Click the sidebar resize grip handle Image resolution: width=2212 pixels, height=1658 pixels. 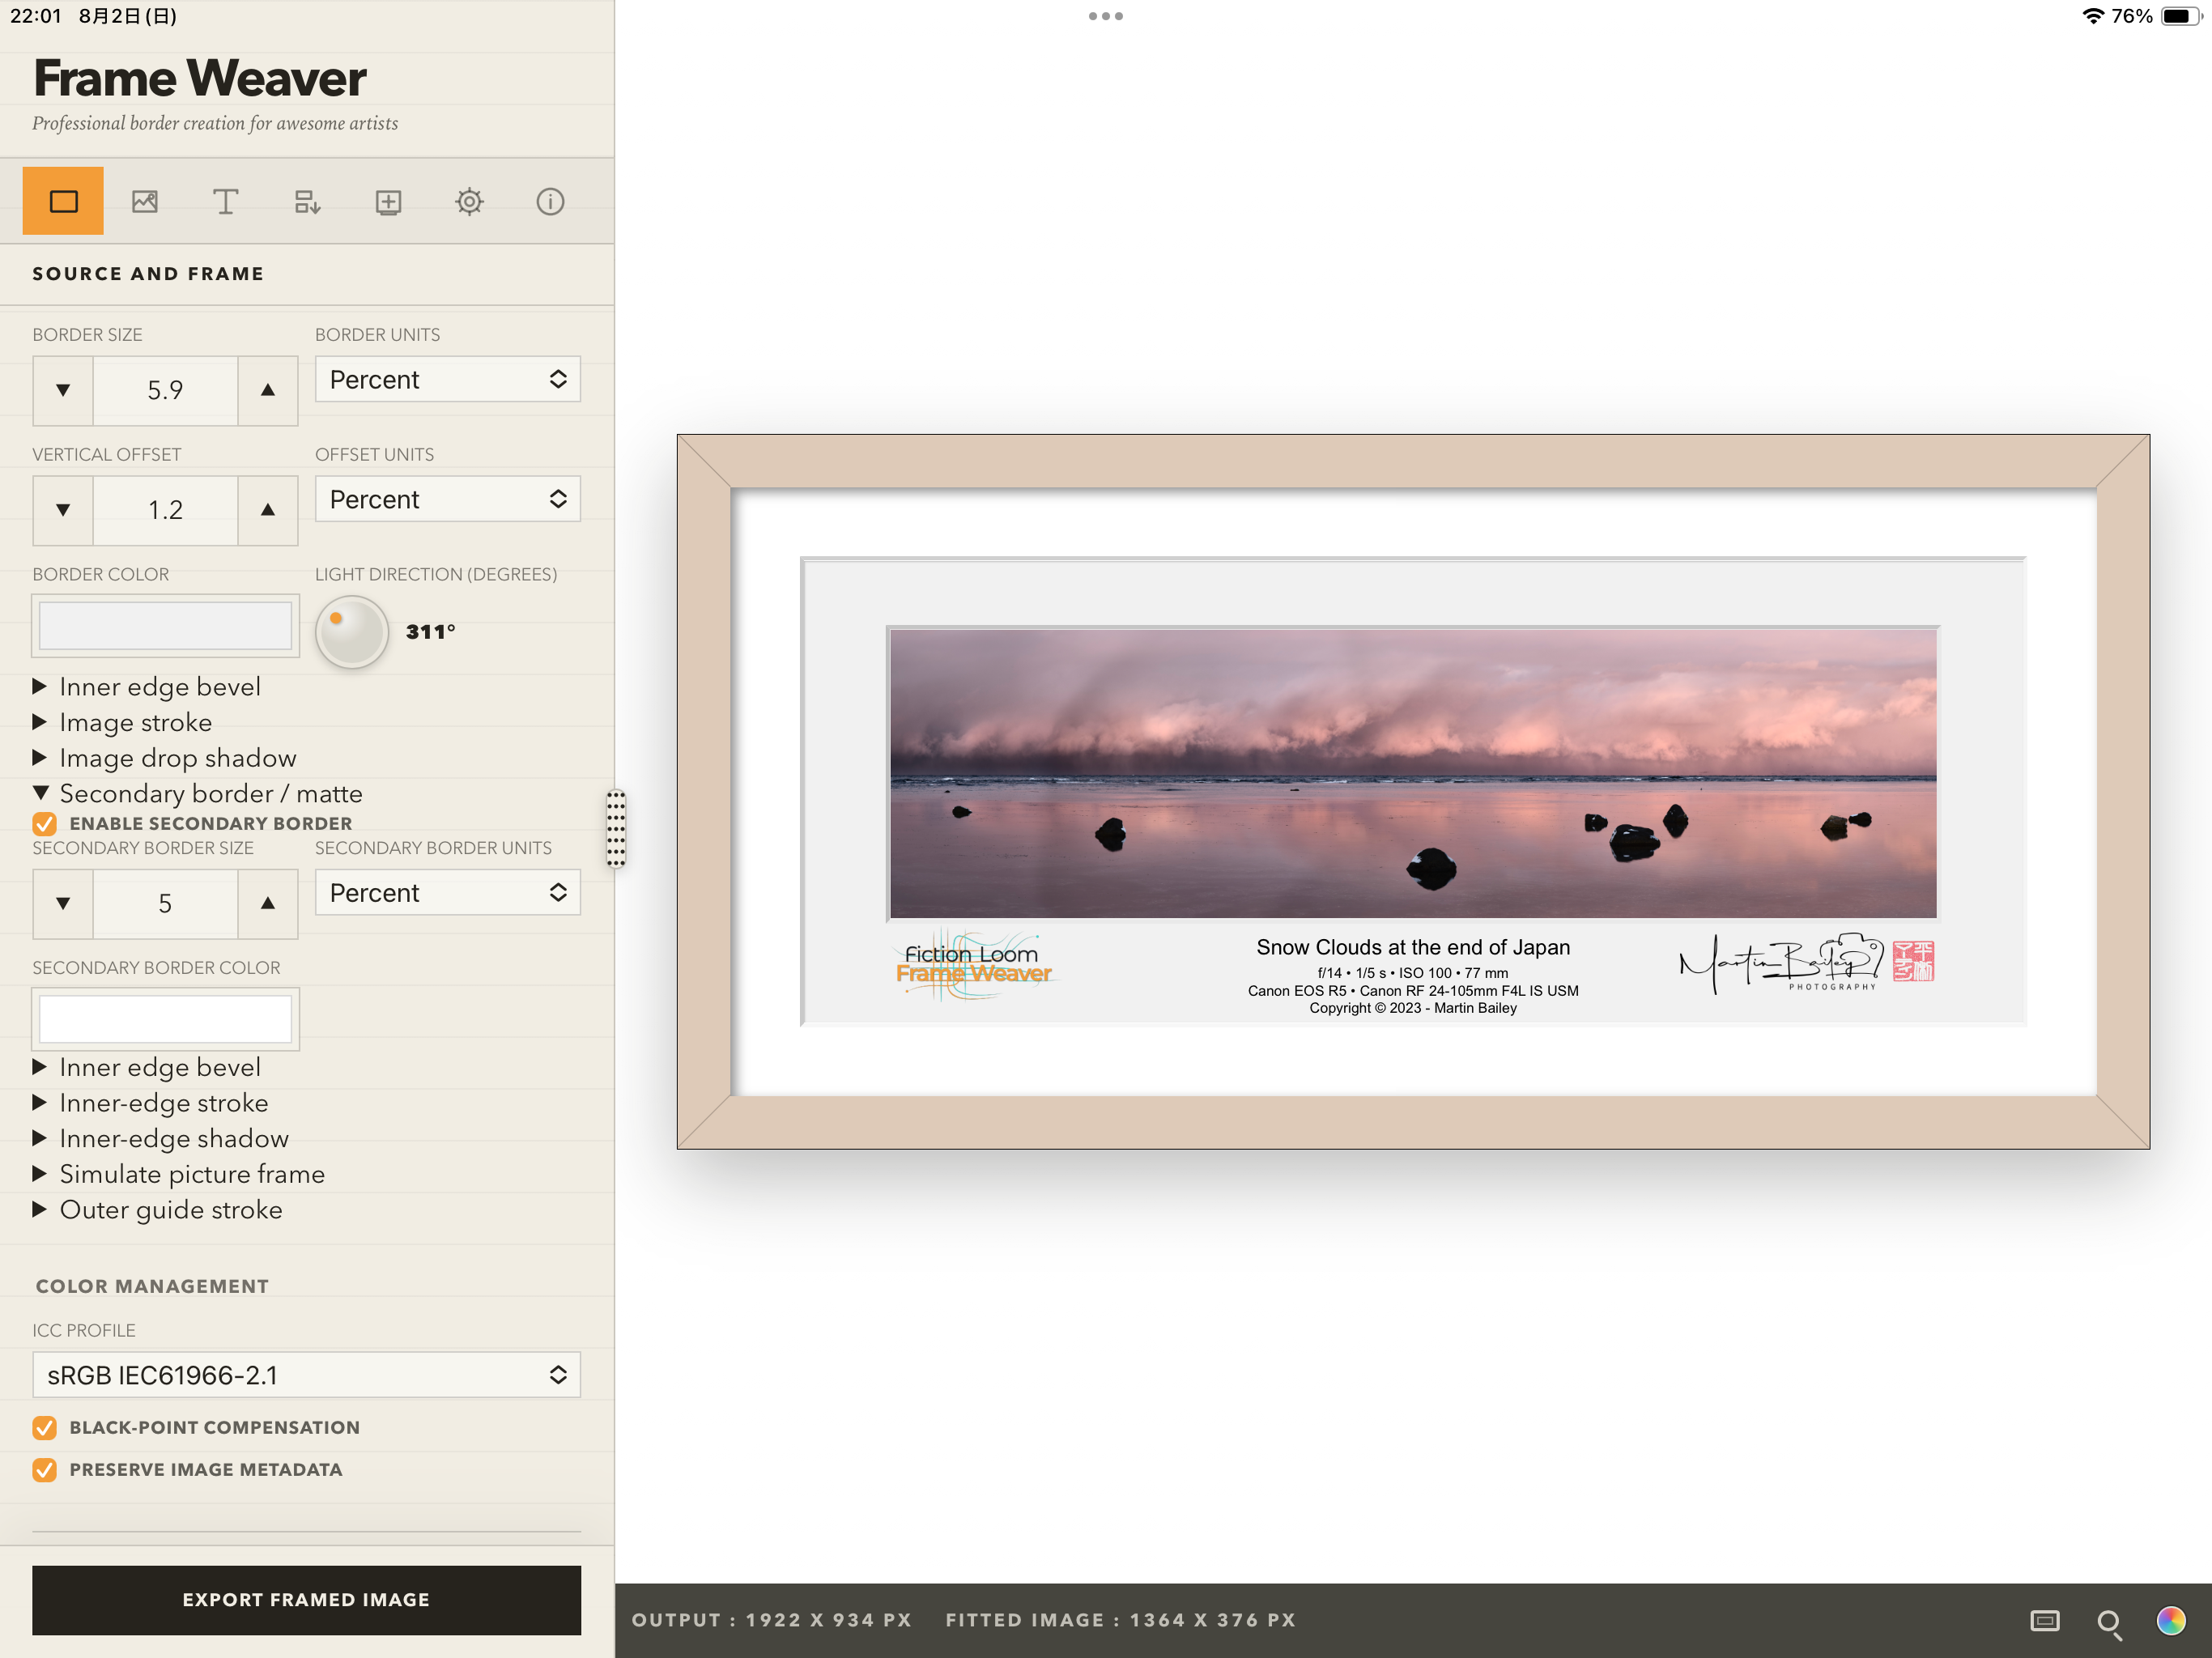click(x=616, y=828)
